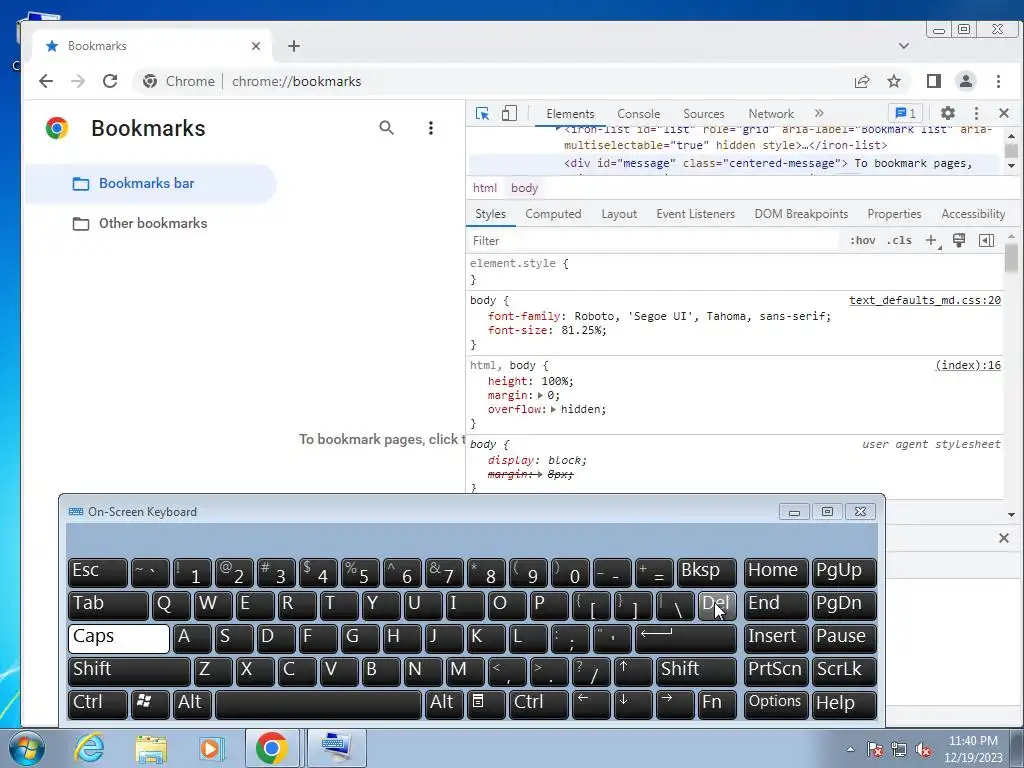1024x768 pixels.
Task: Open the Accessibility tab in DevTools
Action: pos(972,214)
